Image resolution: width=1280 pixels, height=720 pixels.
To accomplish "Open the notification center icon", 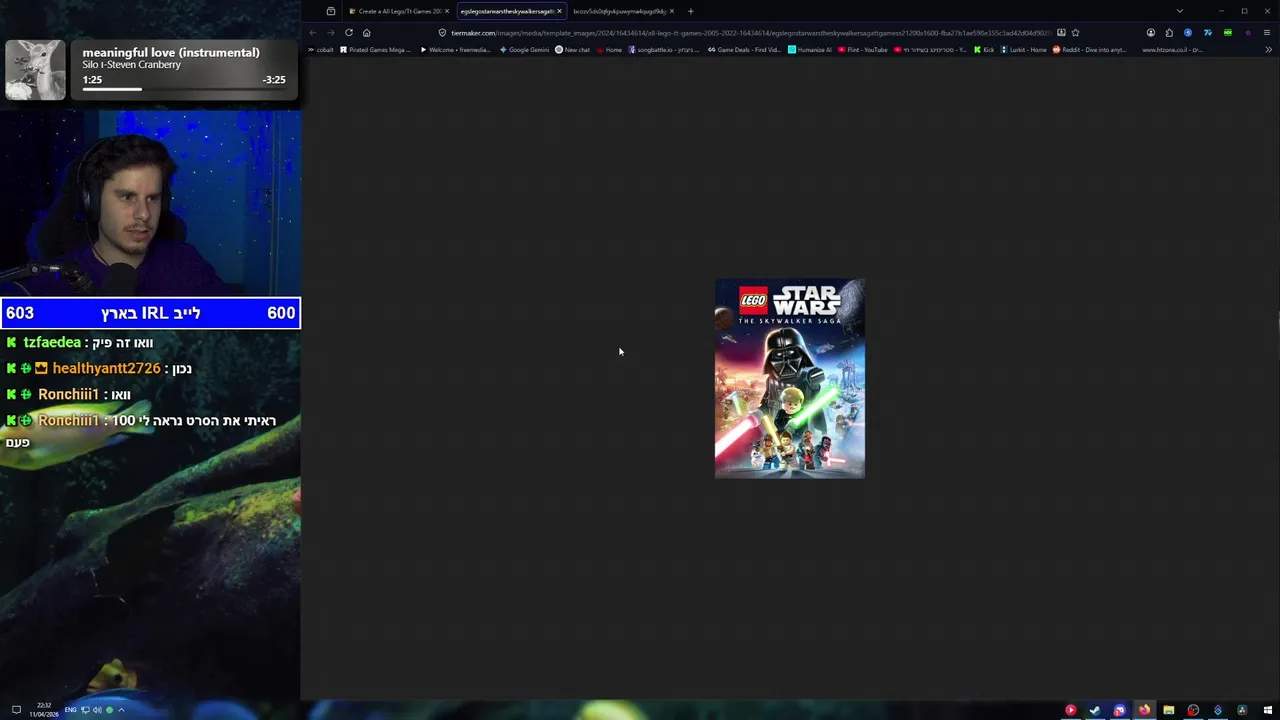I will click(x=16, y=710).
